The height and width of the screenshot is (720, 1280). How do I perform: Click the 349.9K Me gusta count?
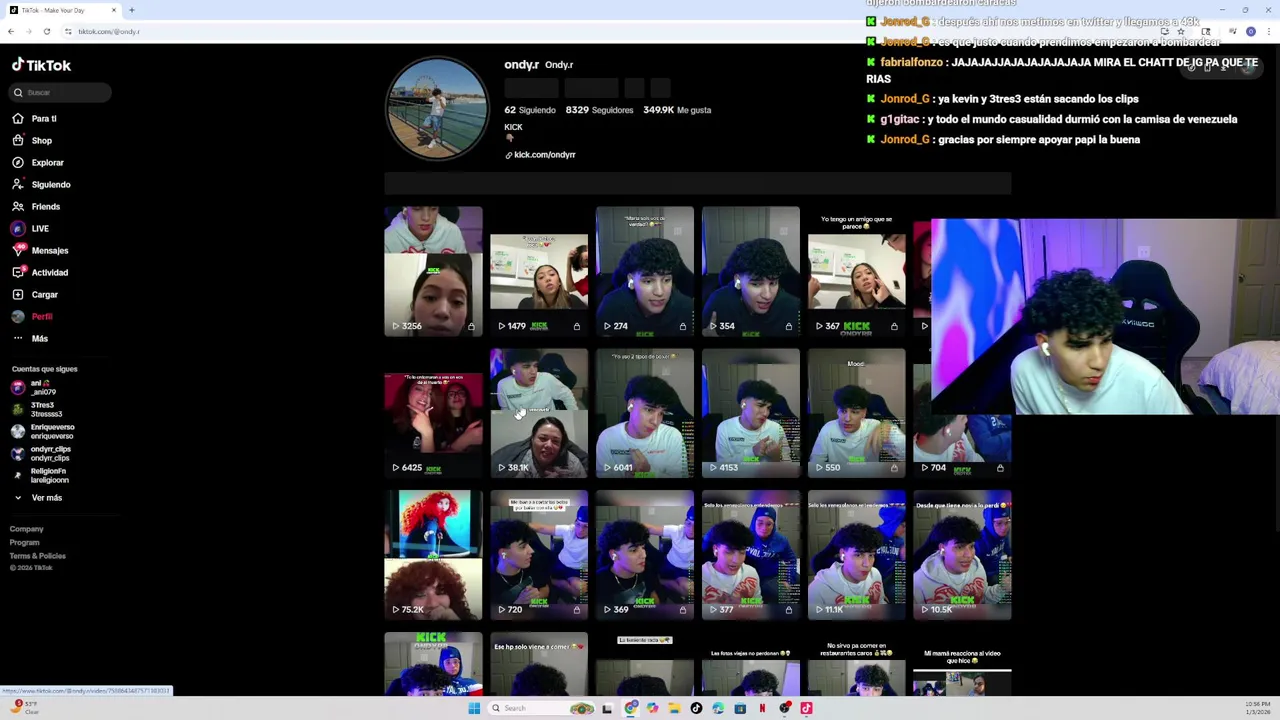click(677, 110)
